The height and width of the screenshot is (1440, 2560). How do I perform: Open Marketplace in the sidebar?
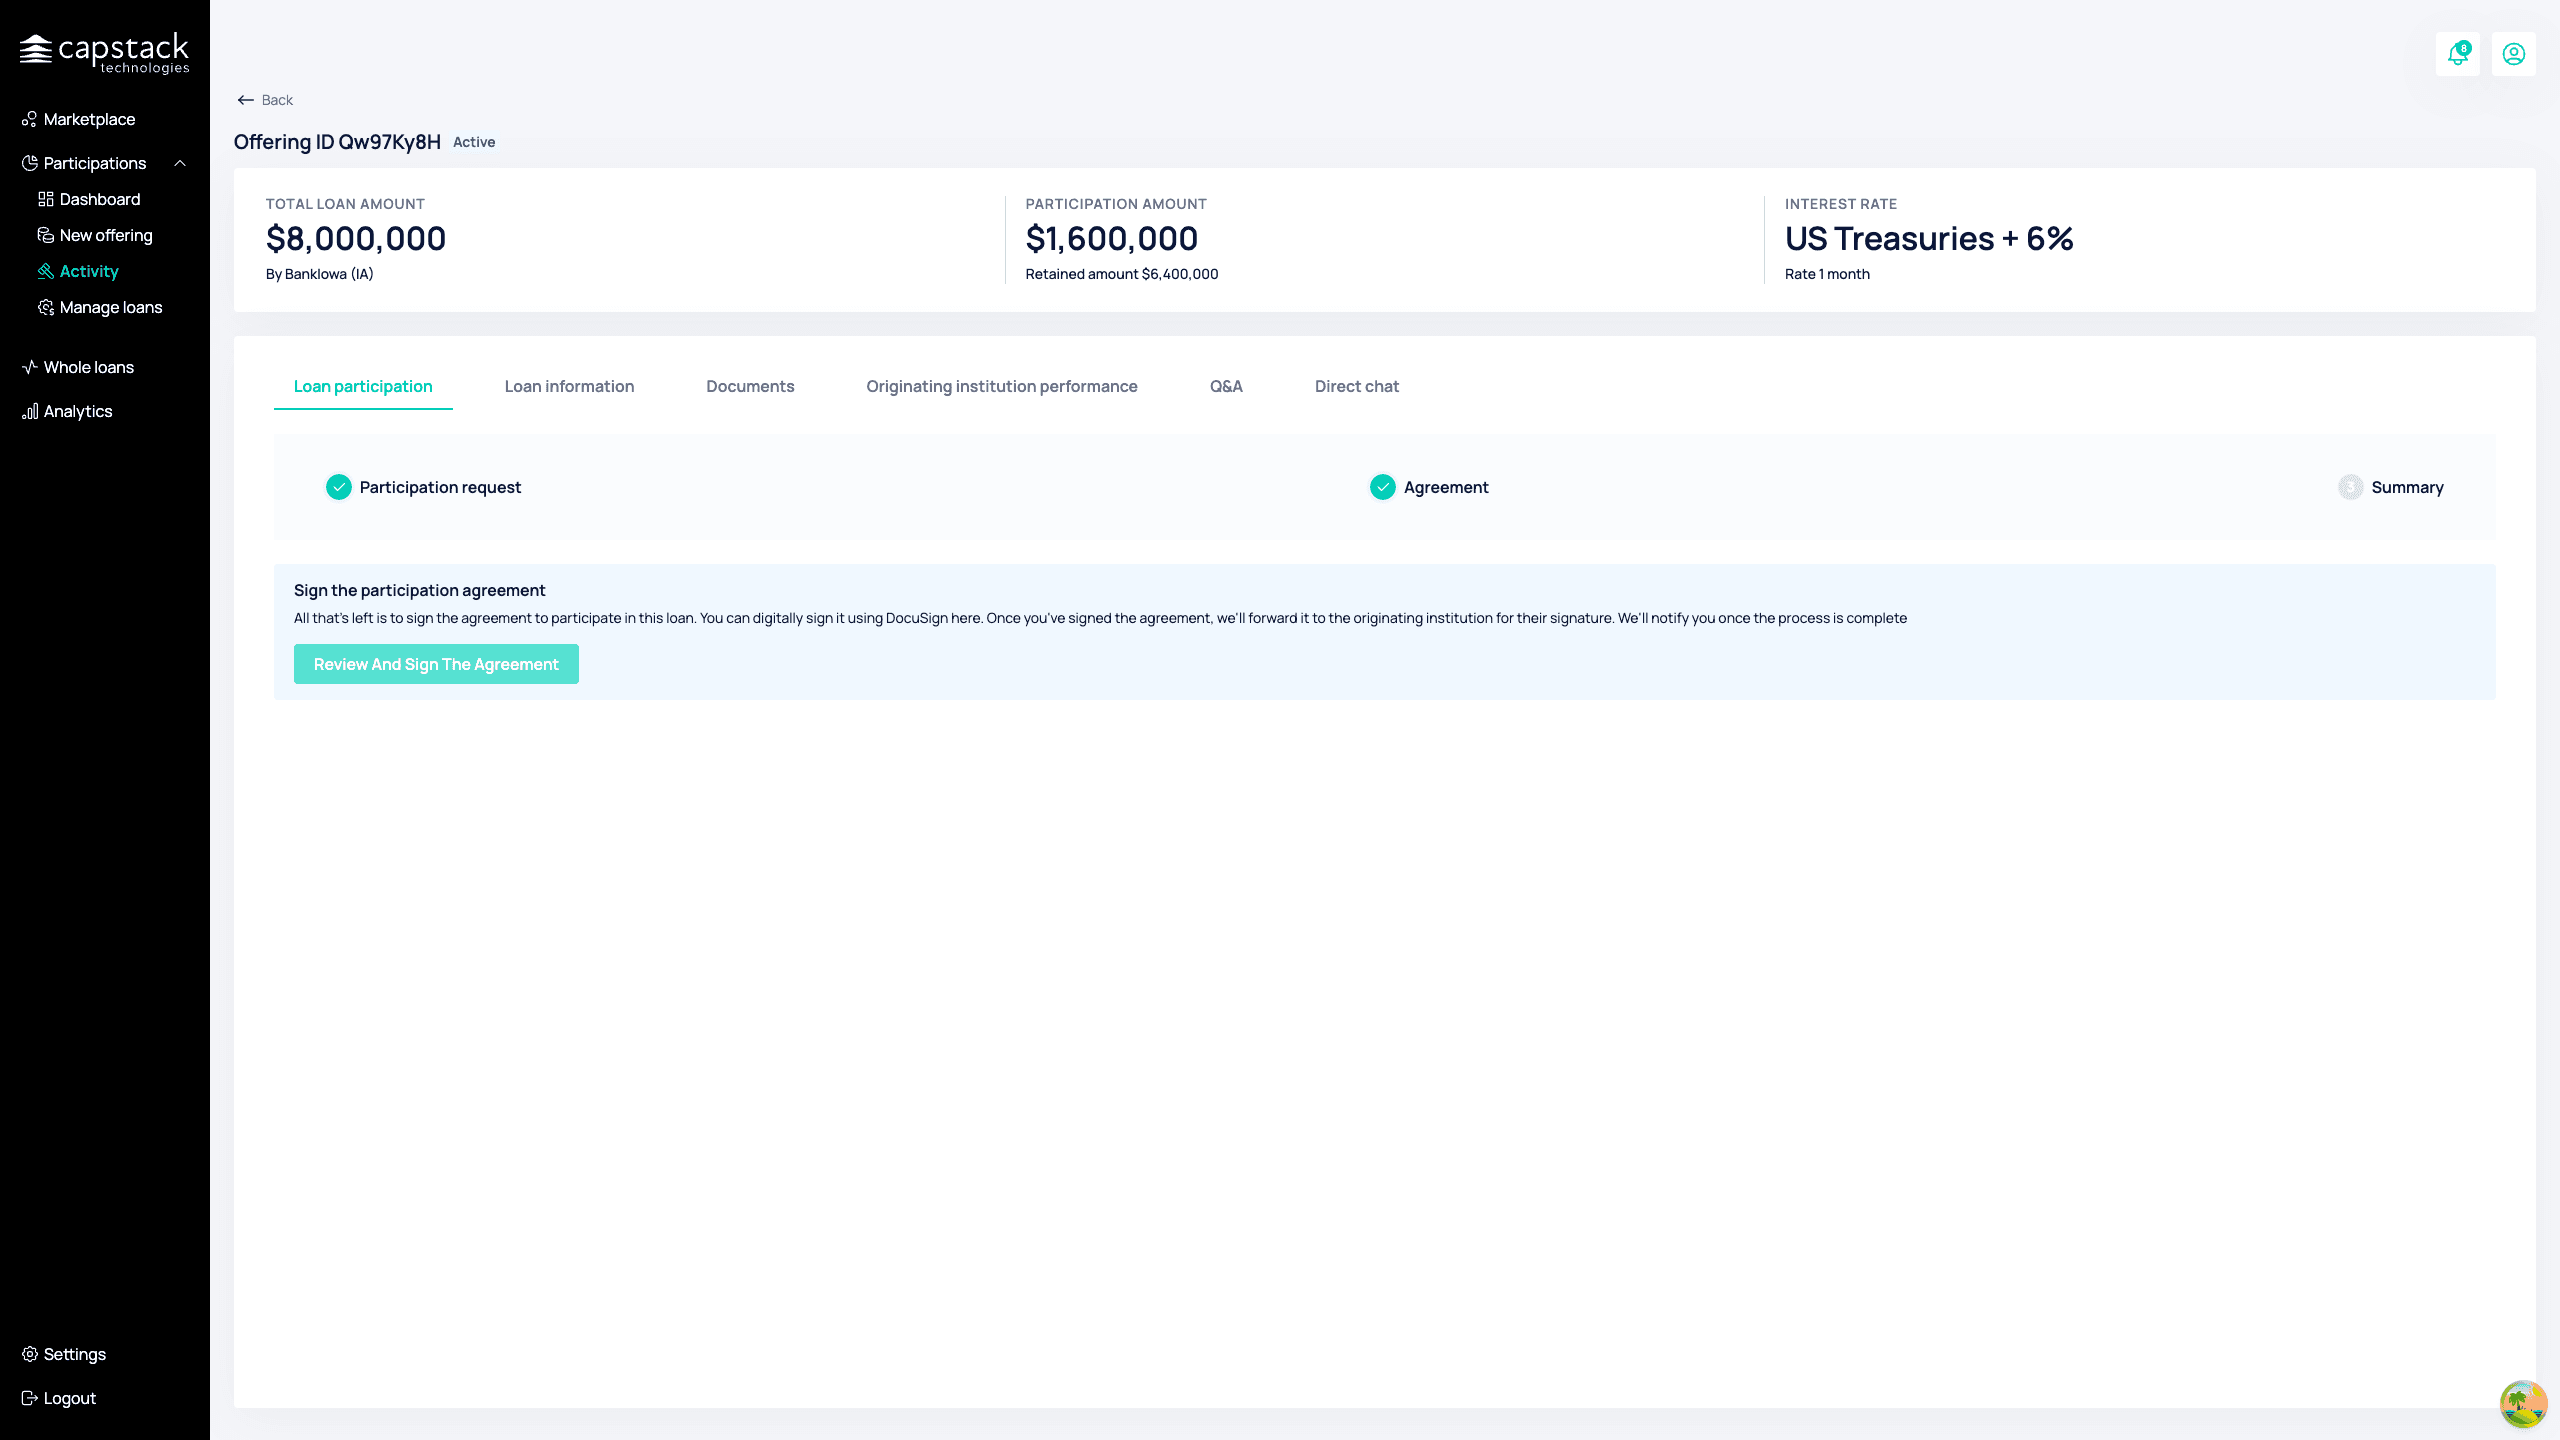coord(89,119)
